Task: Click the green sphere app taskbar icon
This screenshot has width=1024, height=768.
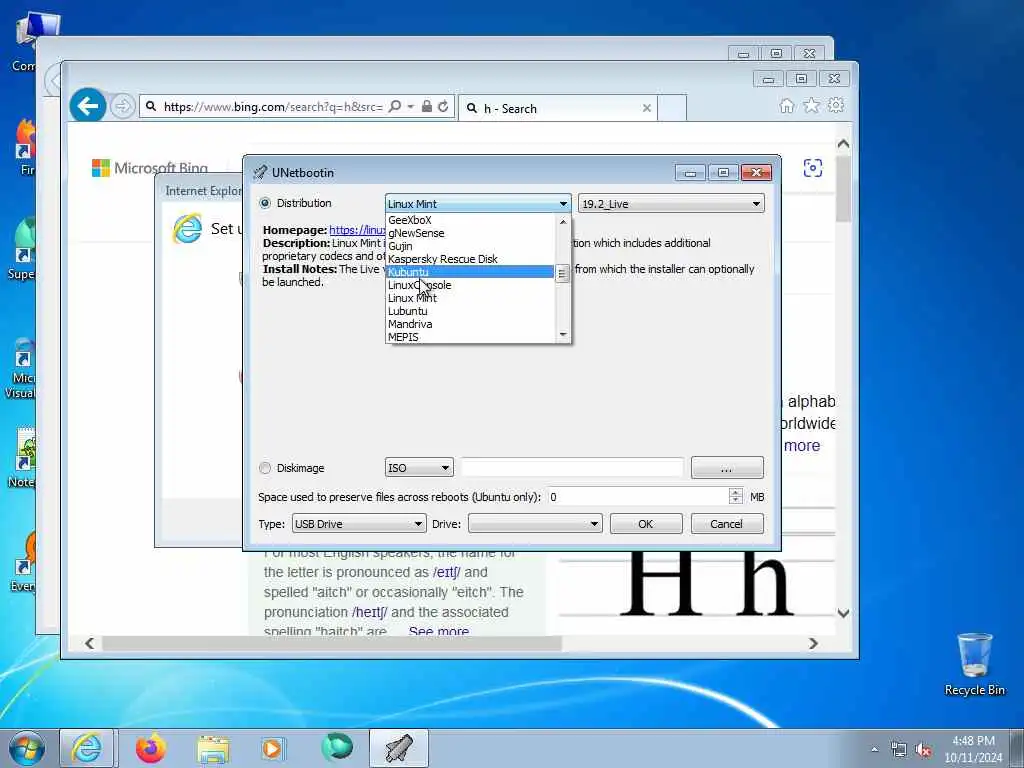Action: 337,747
